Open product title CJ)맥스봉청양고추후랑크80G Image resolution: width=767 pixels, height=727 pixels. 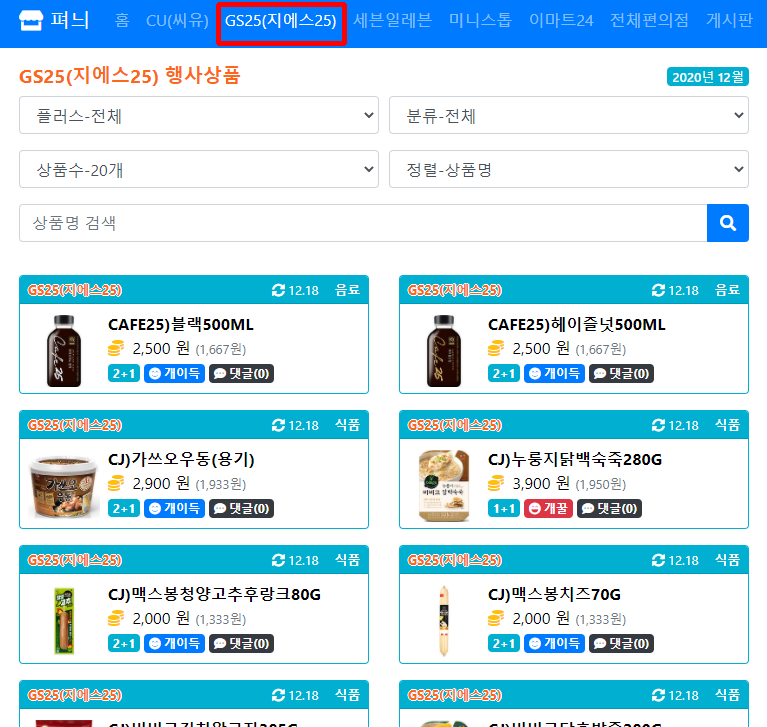214,595
